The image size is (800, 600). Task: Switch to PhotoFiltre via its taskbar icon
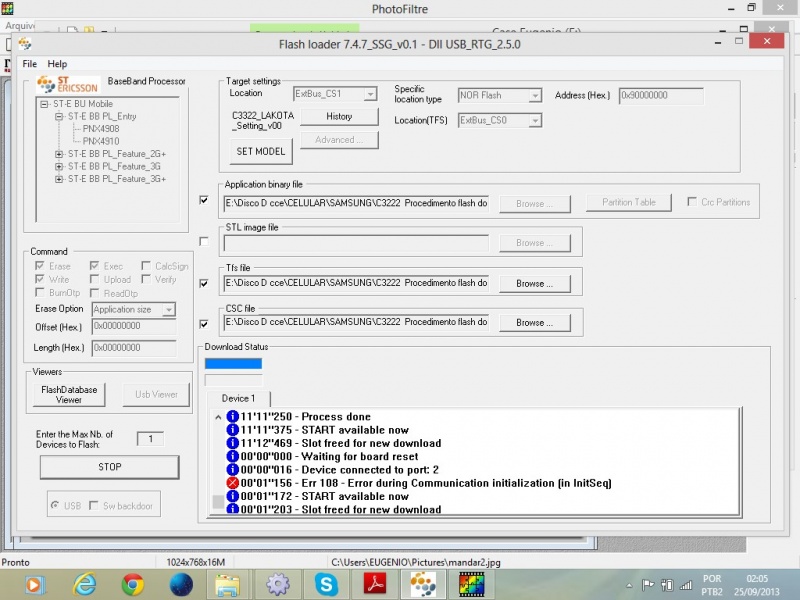coord(471,584)
